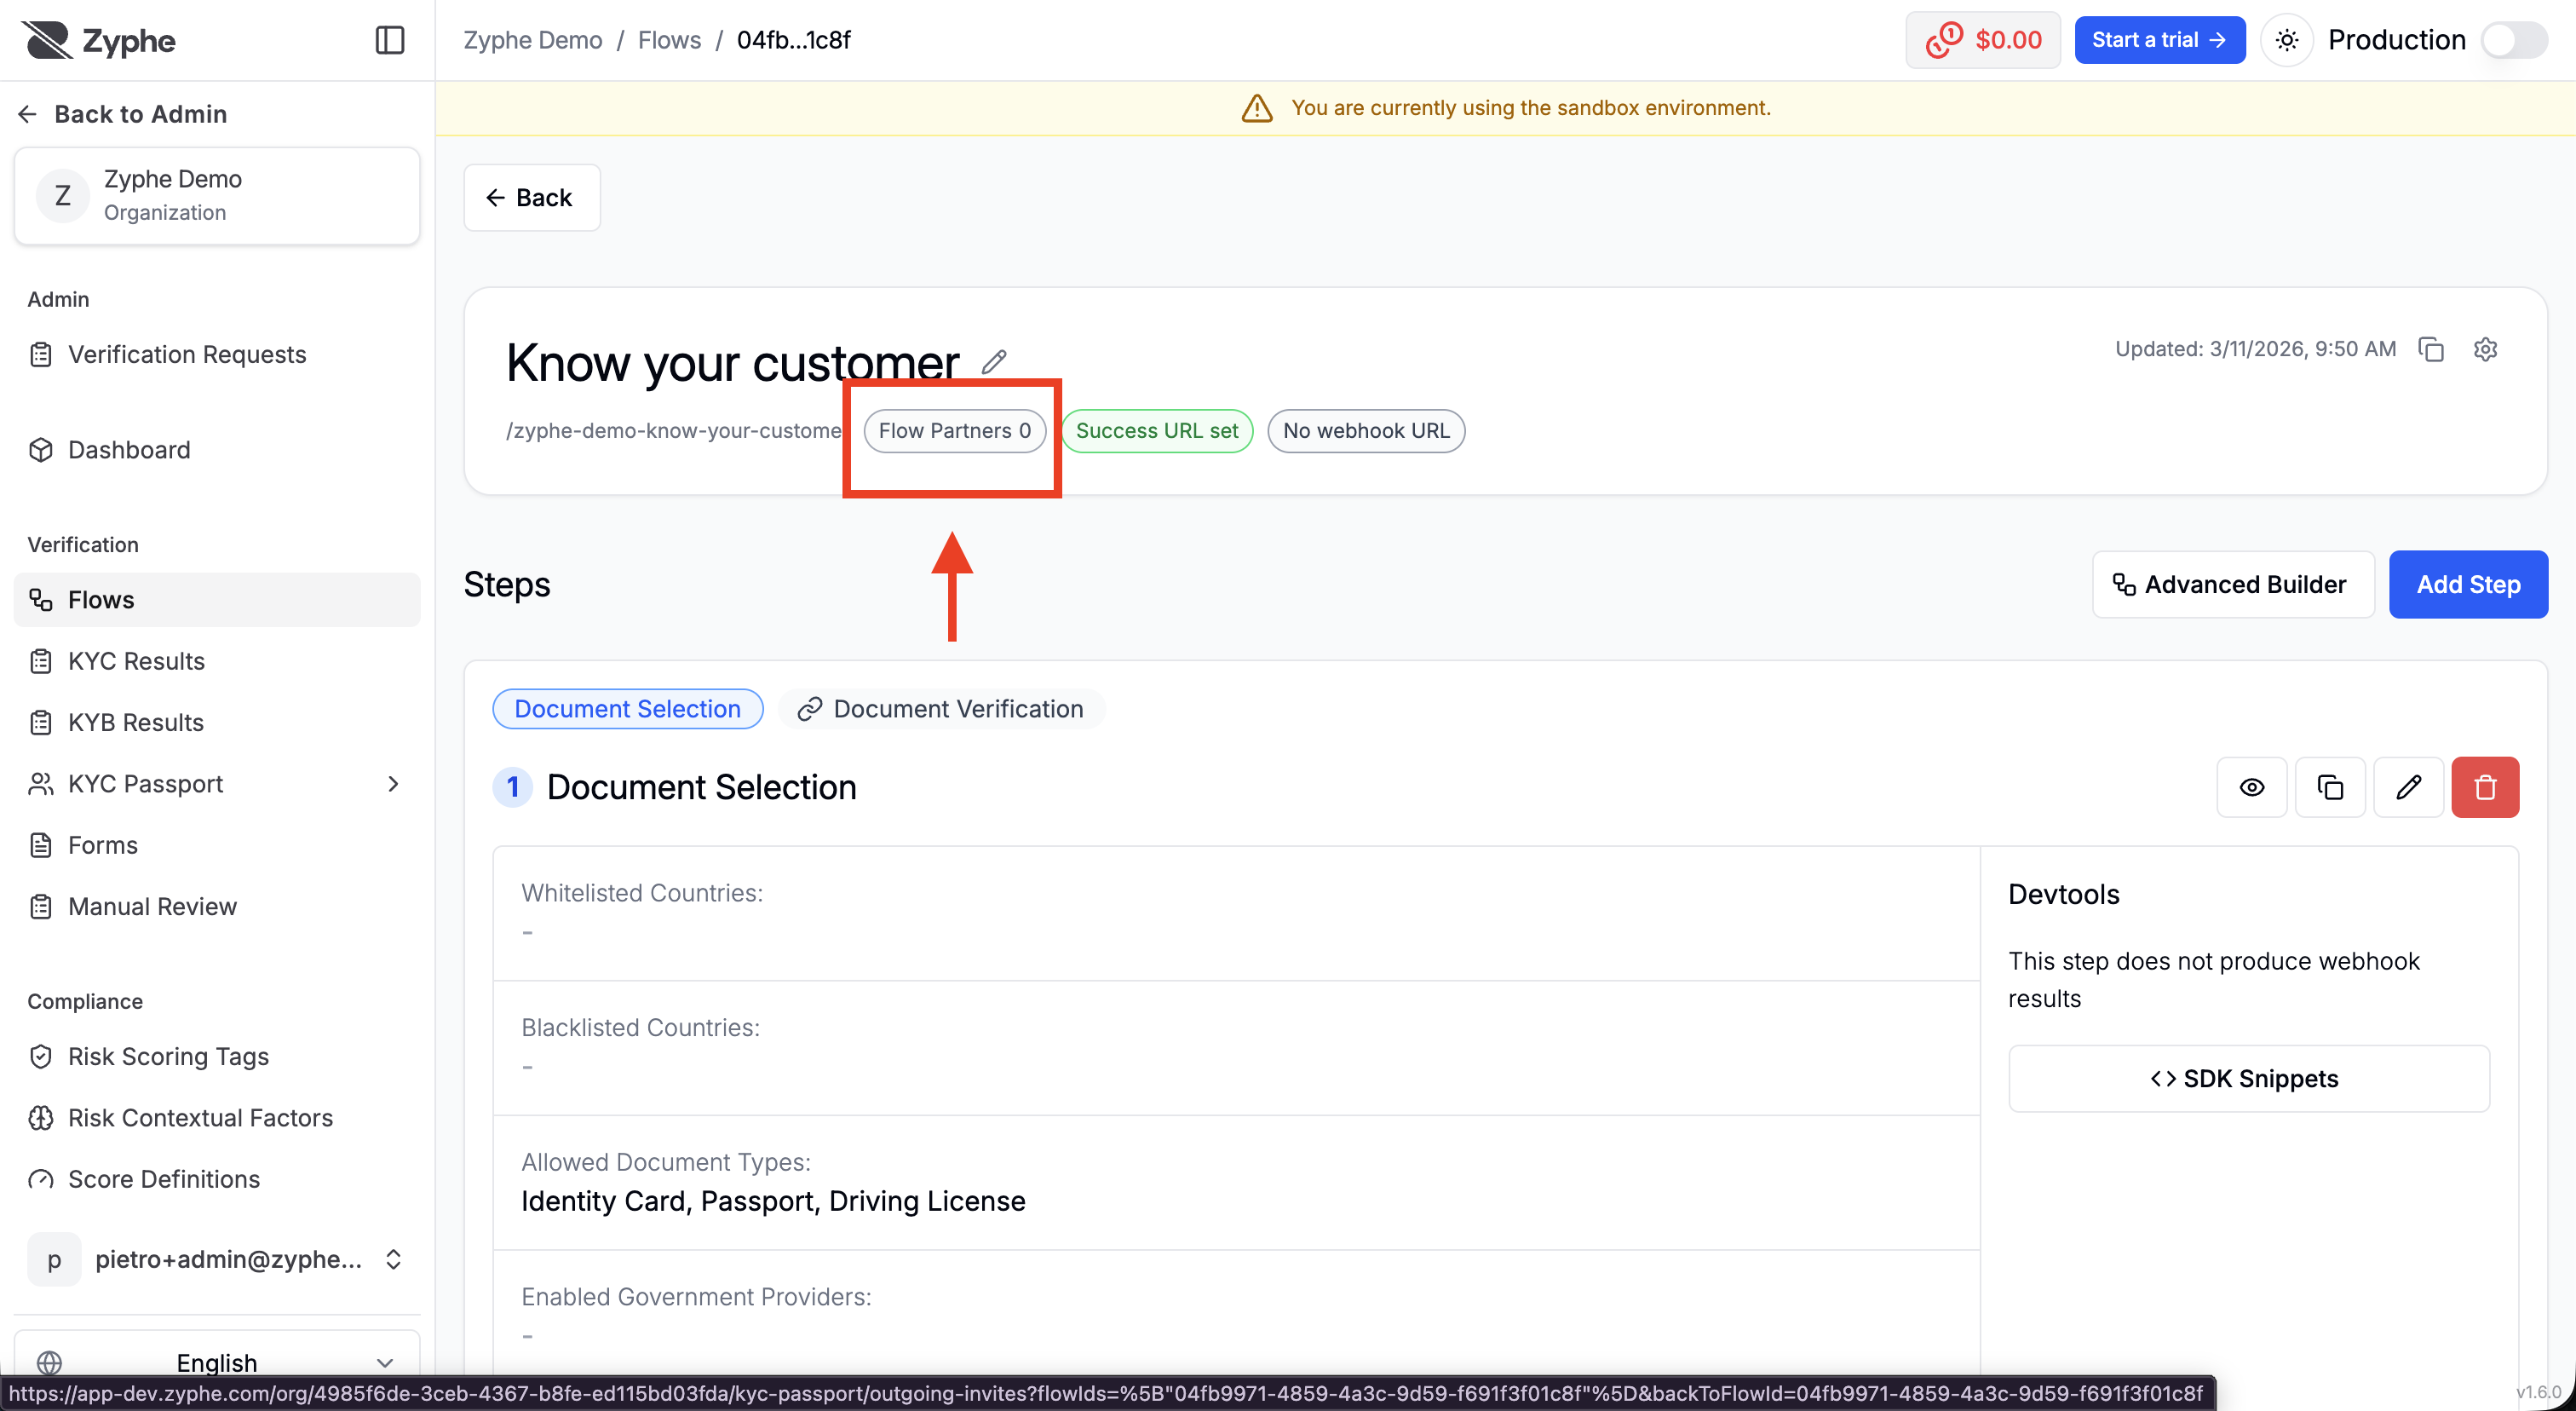Open Manual Review page
This screenshot has width=2576, height=1411.
coord(216,907)
